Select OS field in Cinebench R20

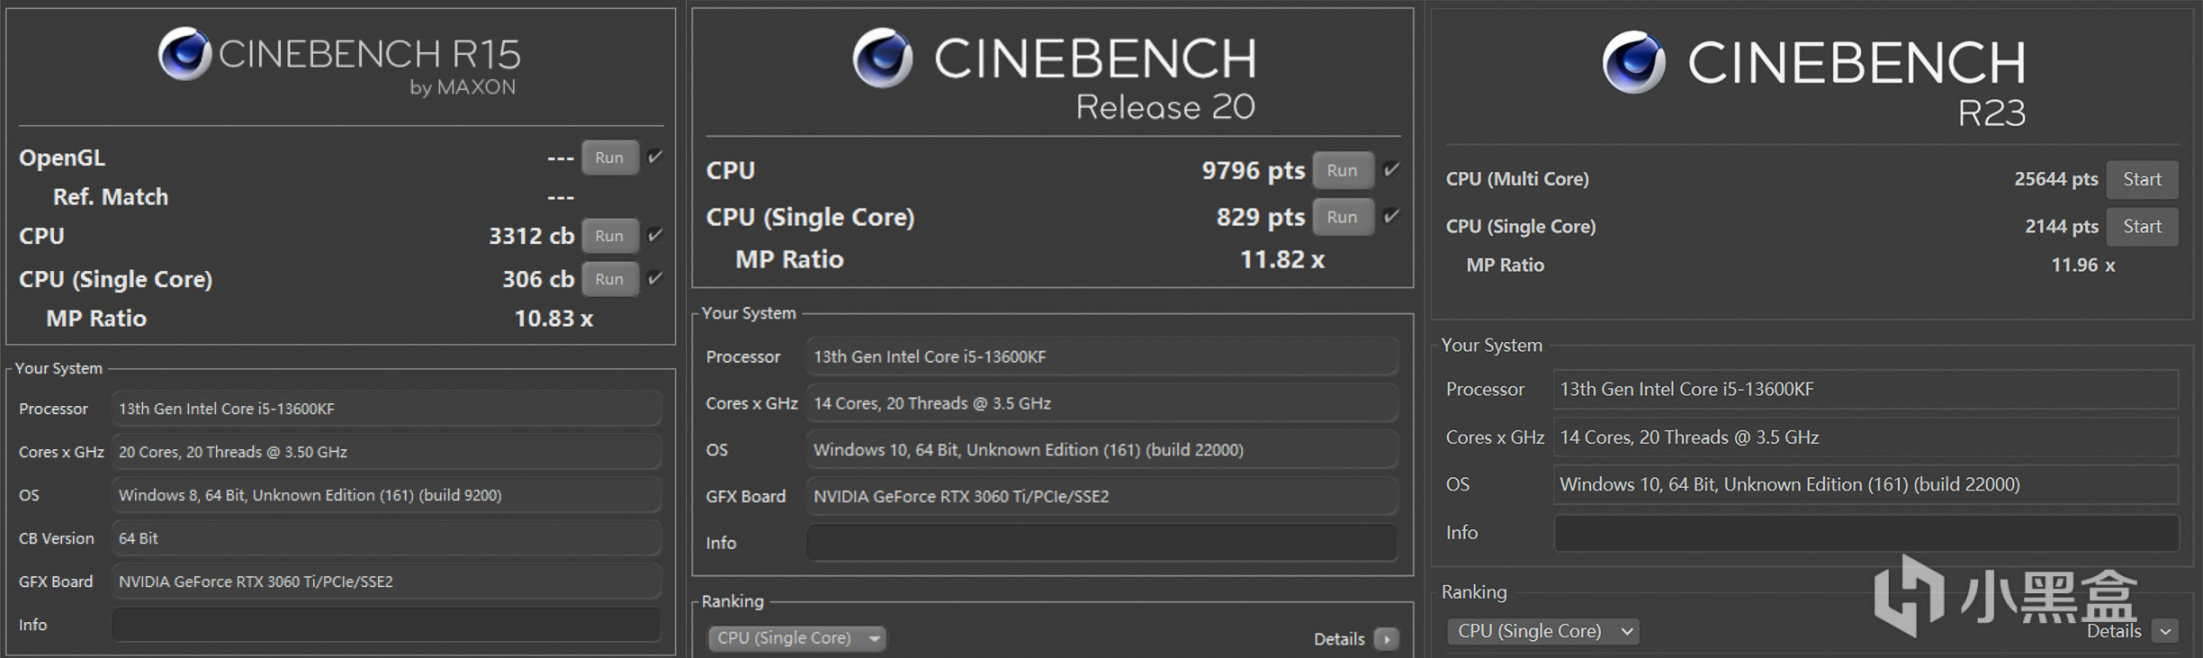[1102, 450]
